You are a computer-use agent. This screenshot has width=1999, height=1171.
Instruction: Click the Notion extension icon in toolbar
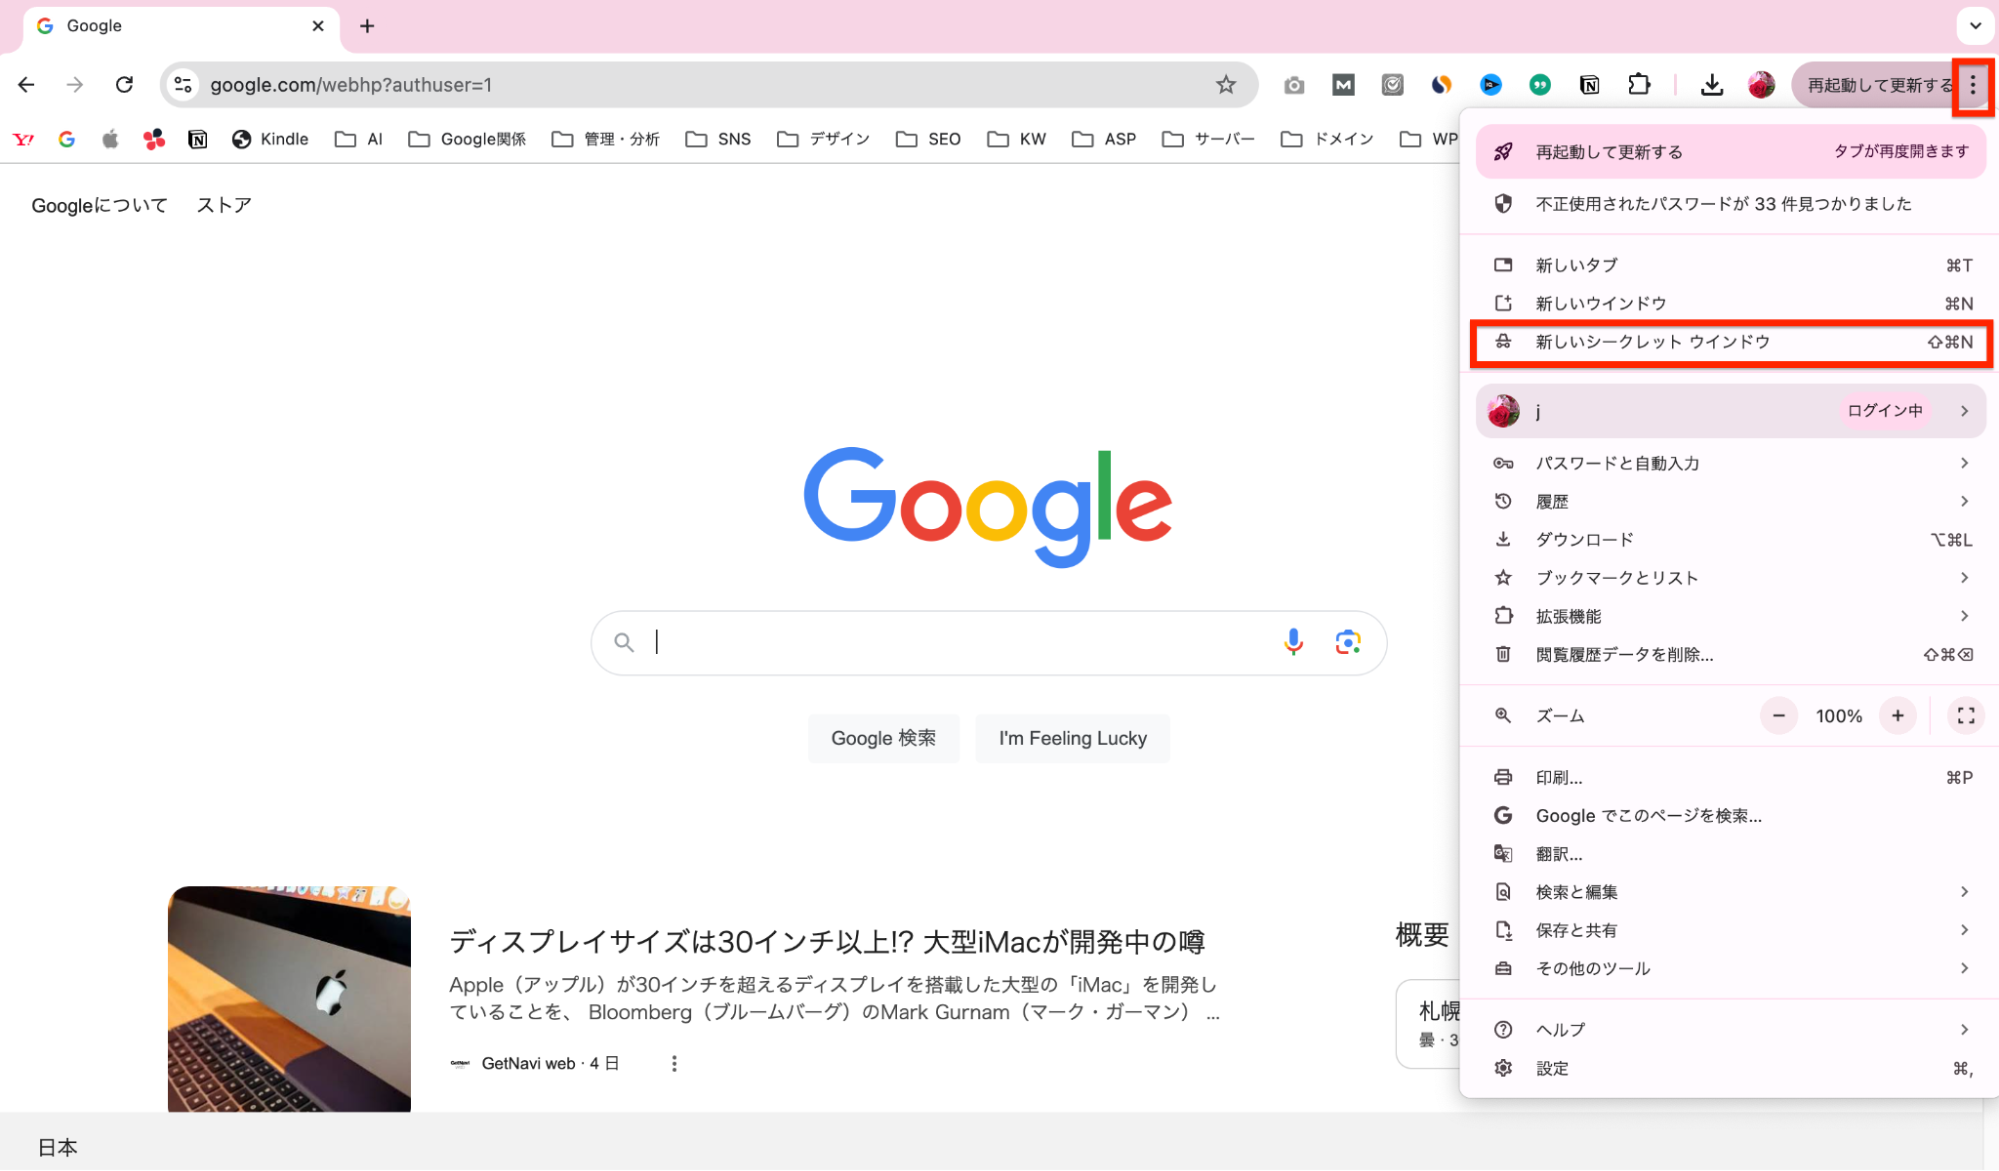(x=1589, y=85)
